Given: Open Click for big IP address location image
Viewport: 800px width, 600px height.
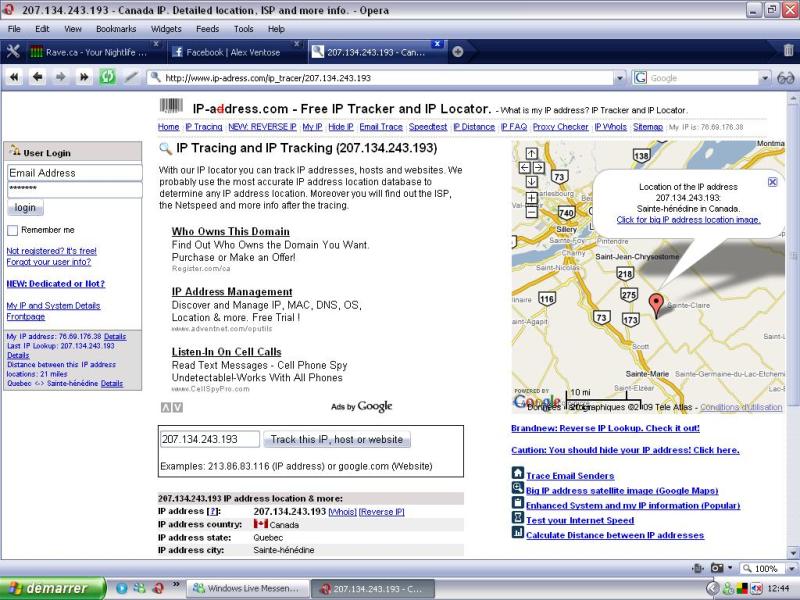Looking at the screenshot, I should point(688,220).
